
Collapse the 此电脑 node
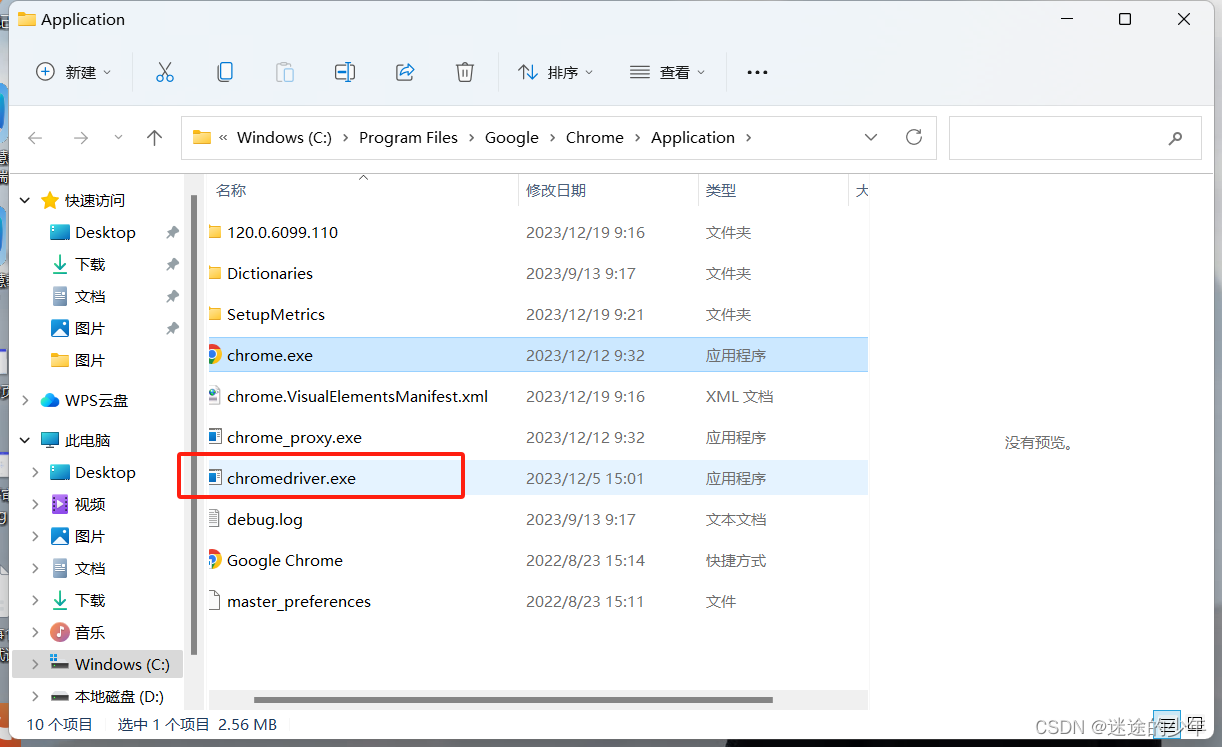click(x=25, y=440)
